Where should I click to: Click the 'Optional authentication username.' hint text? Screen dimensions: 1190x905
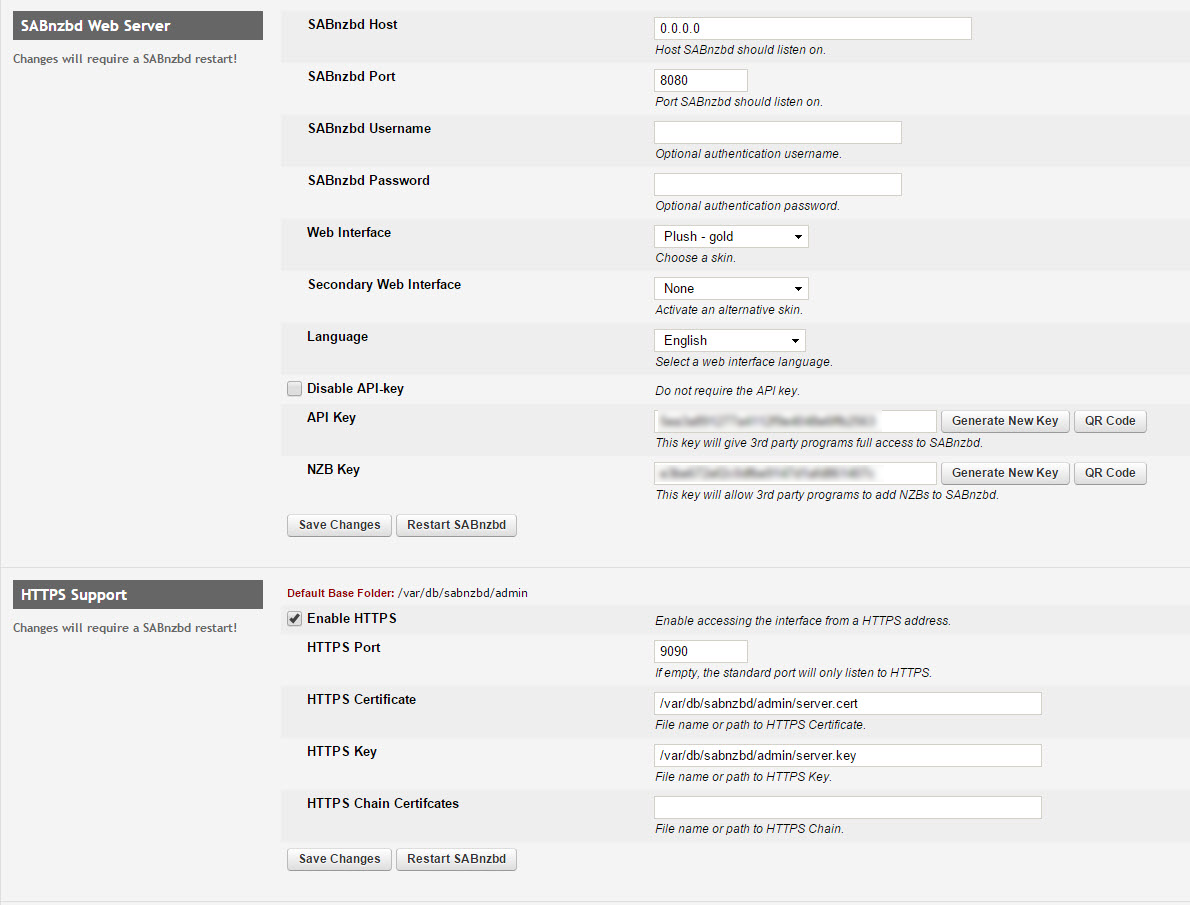click(x=748, y=154)
